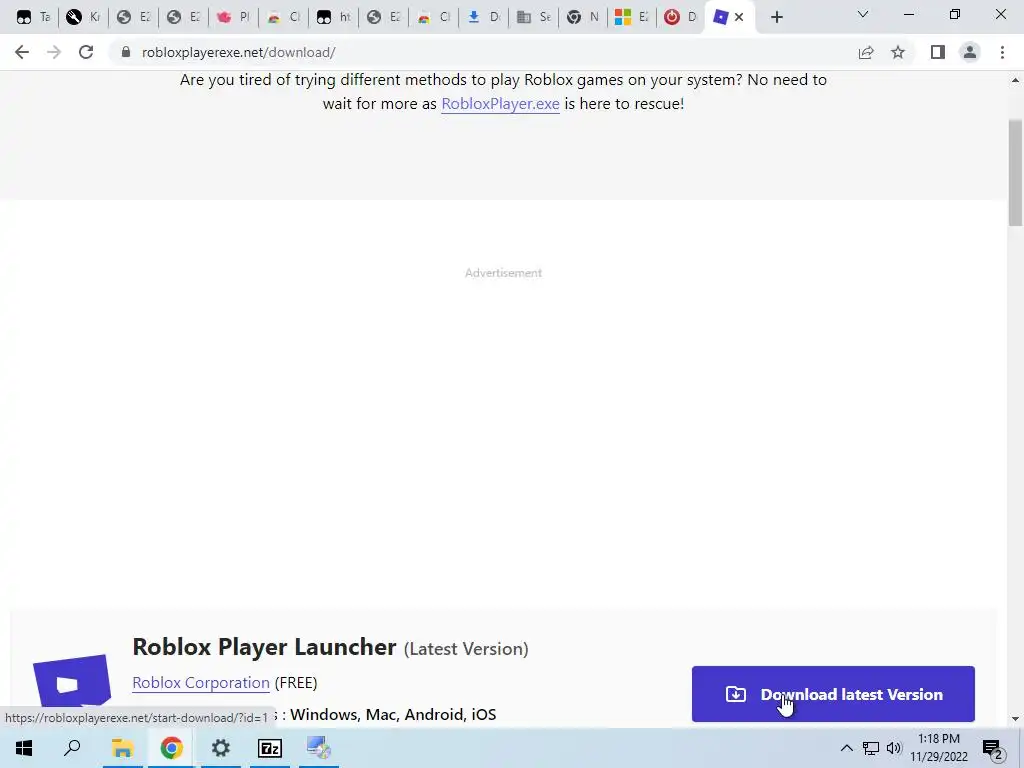View site info via lock icon
Screen dimensions: 1024x768
coord(125,52)
